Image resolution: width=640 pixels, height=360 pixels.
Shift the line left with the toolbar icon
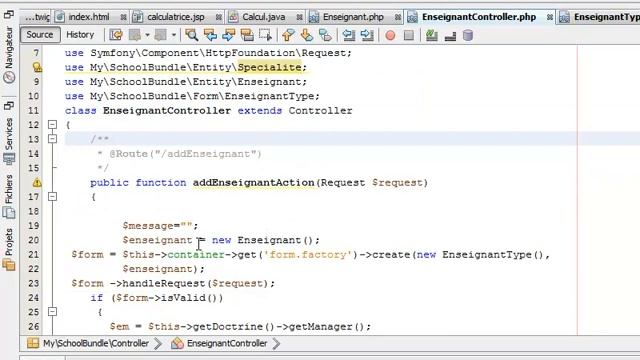[349, 35]
